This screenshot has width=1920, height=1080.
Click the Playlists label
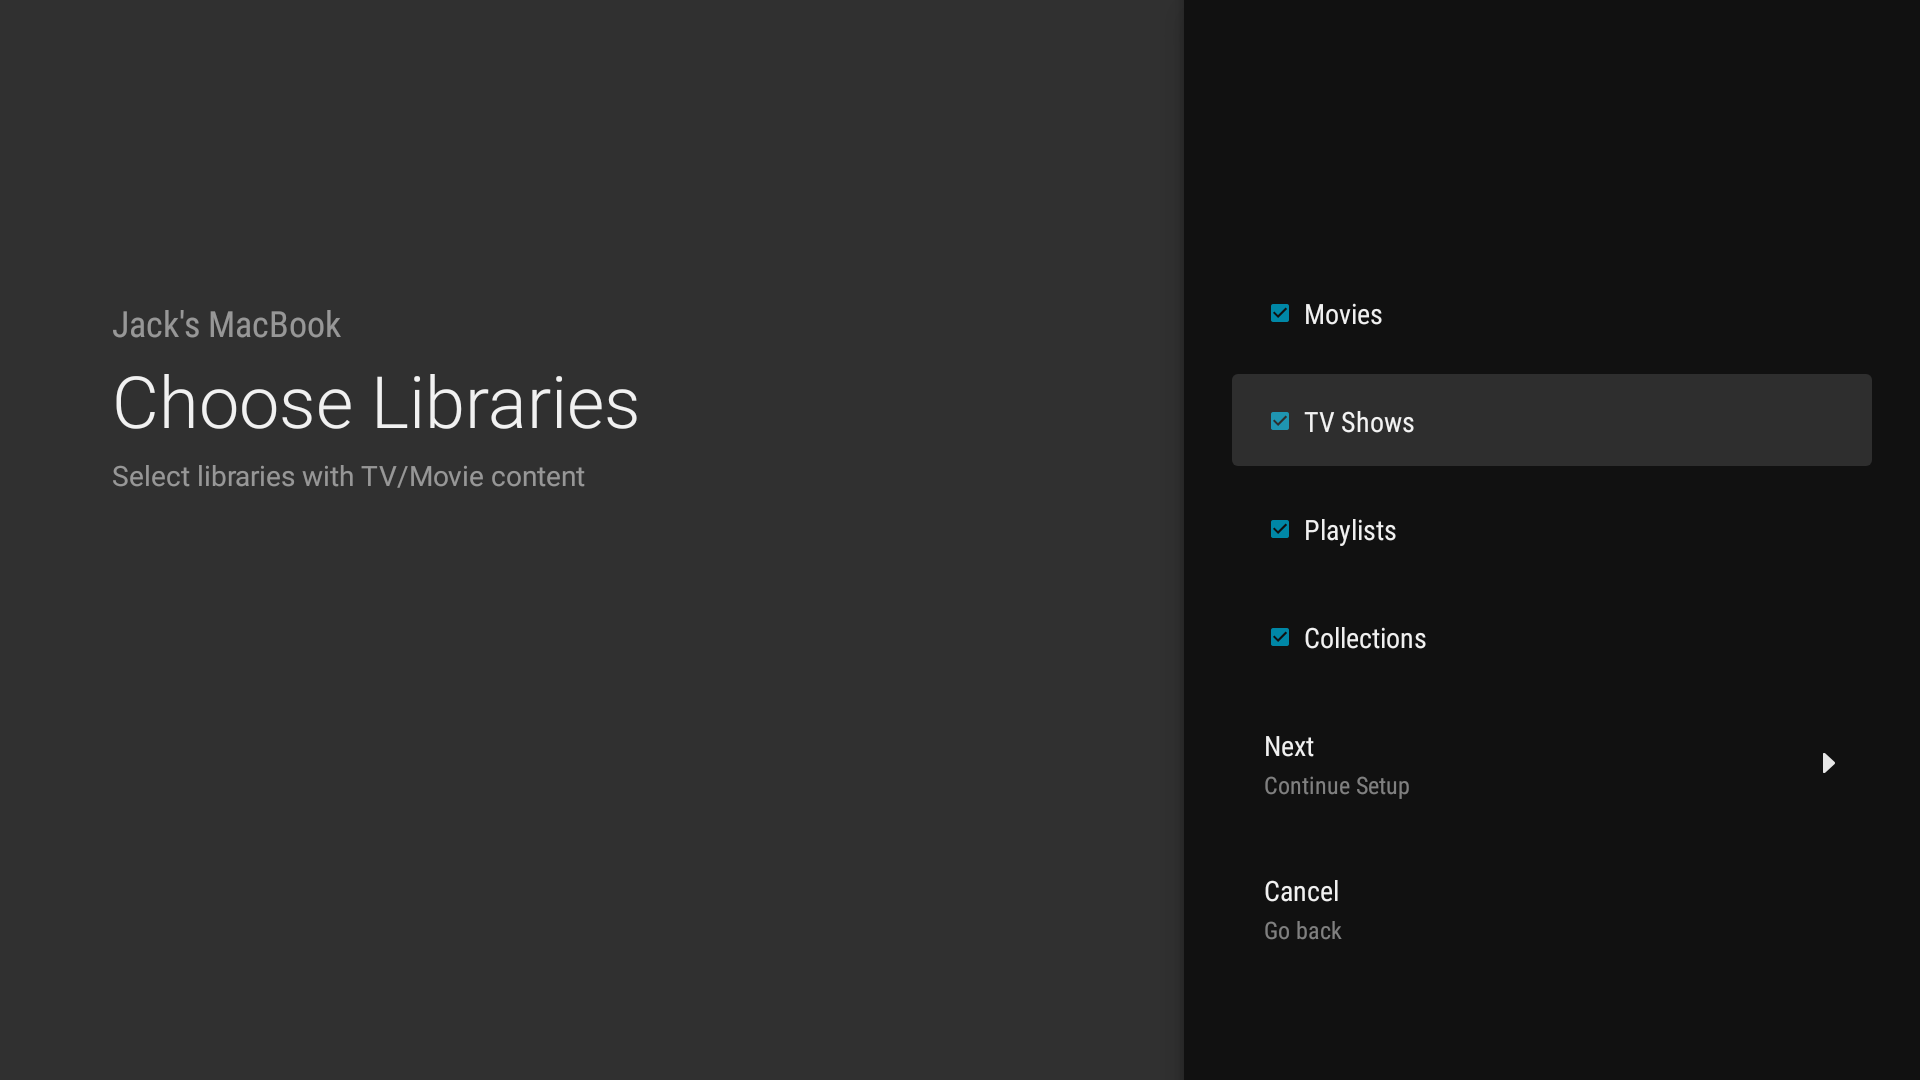[x=1350, y=531]
